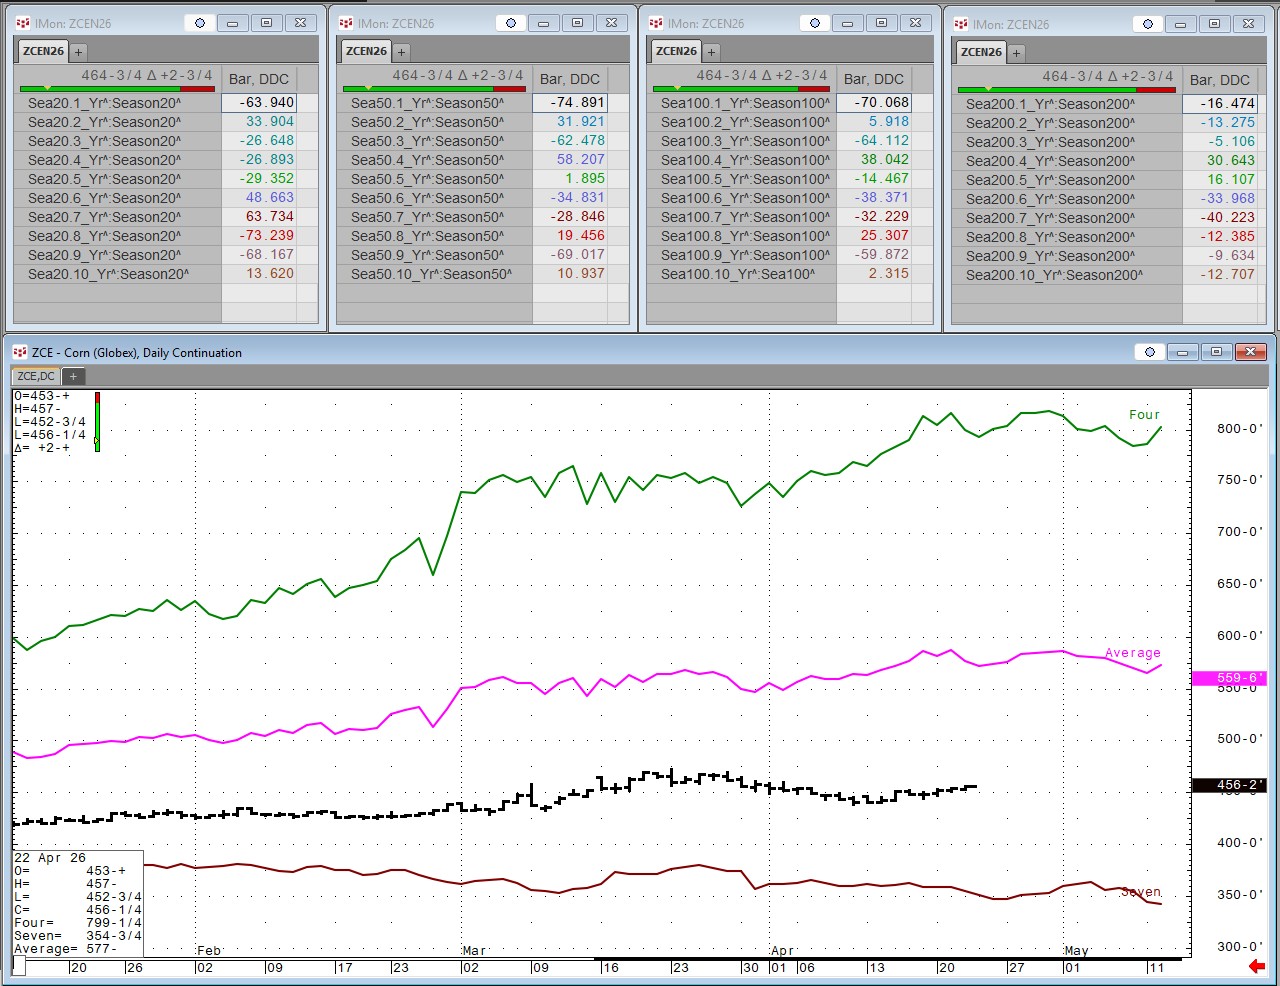
Task: Add a tab in the Season200 monitor window
Action: (1016, 53)
